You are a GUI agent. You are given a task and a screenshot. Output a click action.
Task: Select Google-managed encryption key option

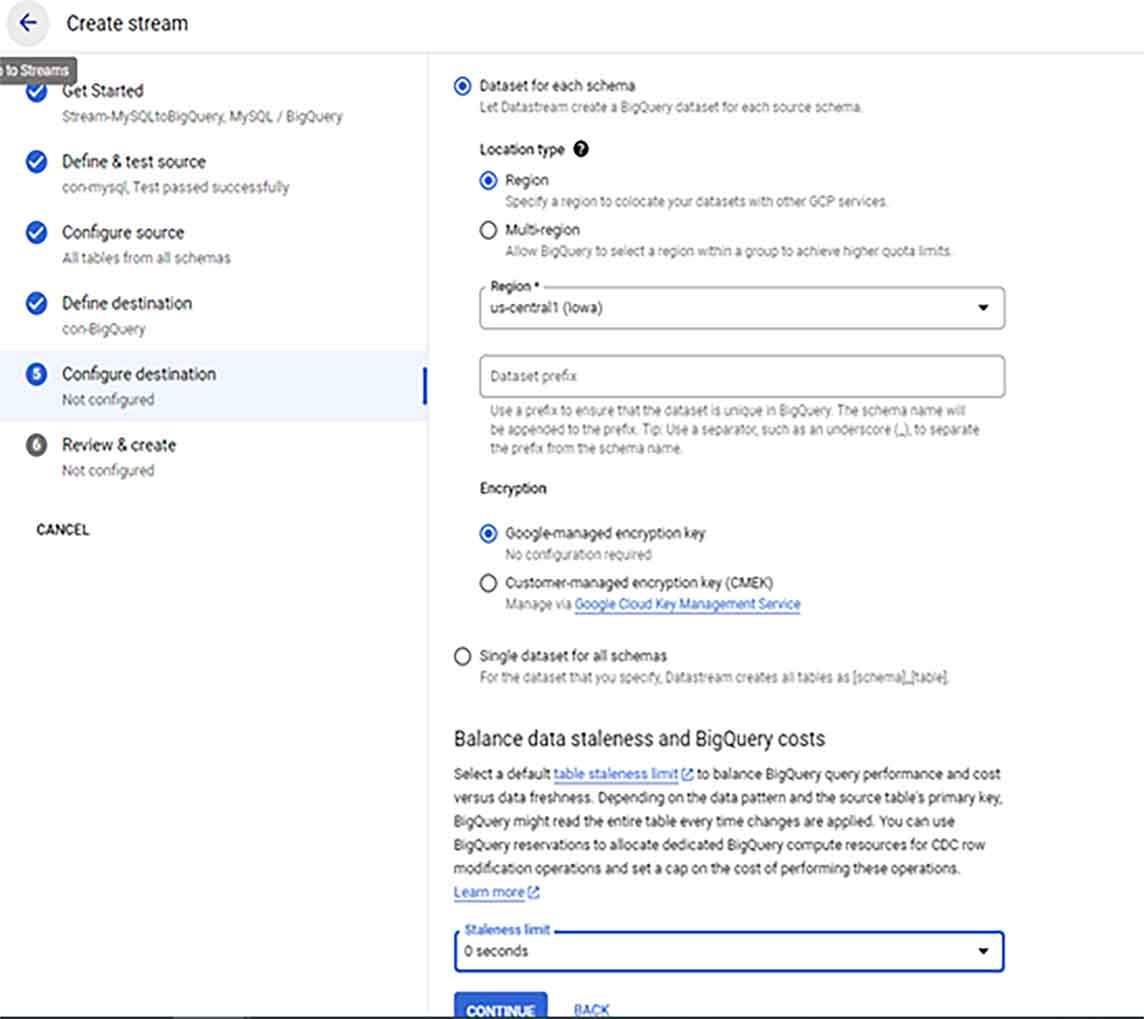point(488,533)
